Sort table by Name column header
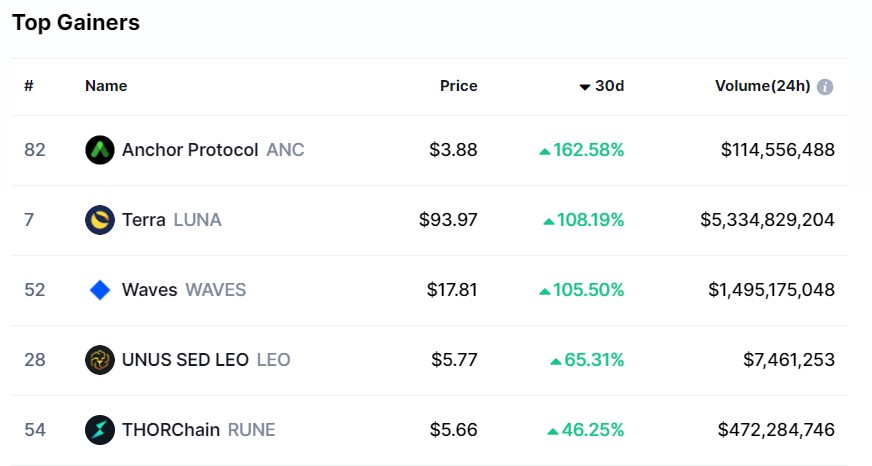This screenshot has width=872, height=466. click(106, 86)
